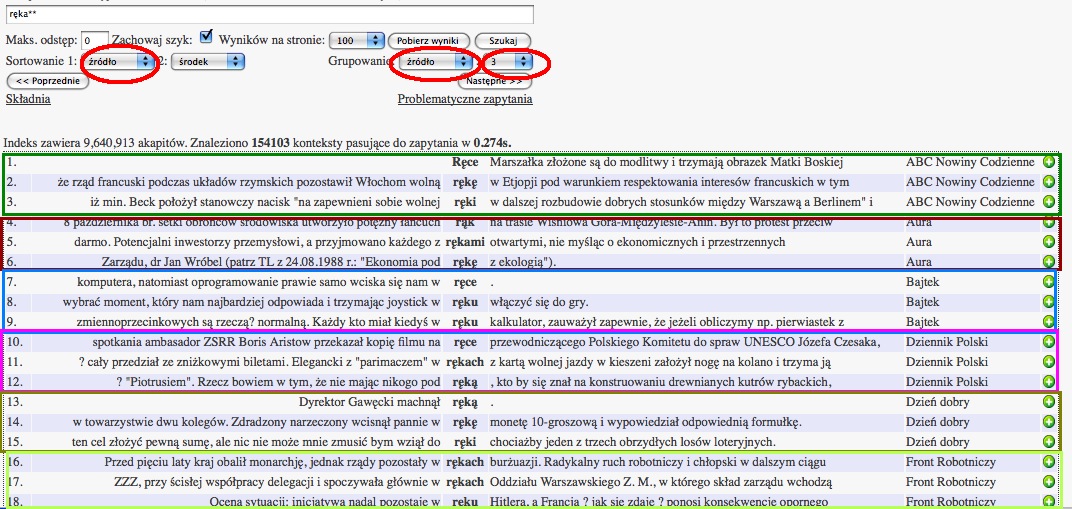Screen dimensions: 1072x509
Task: Open the Składnia link
Action: click(x=28, y=99)
